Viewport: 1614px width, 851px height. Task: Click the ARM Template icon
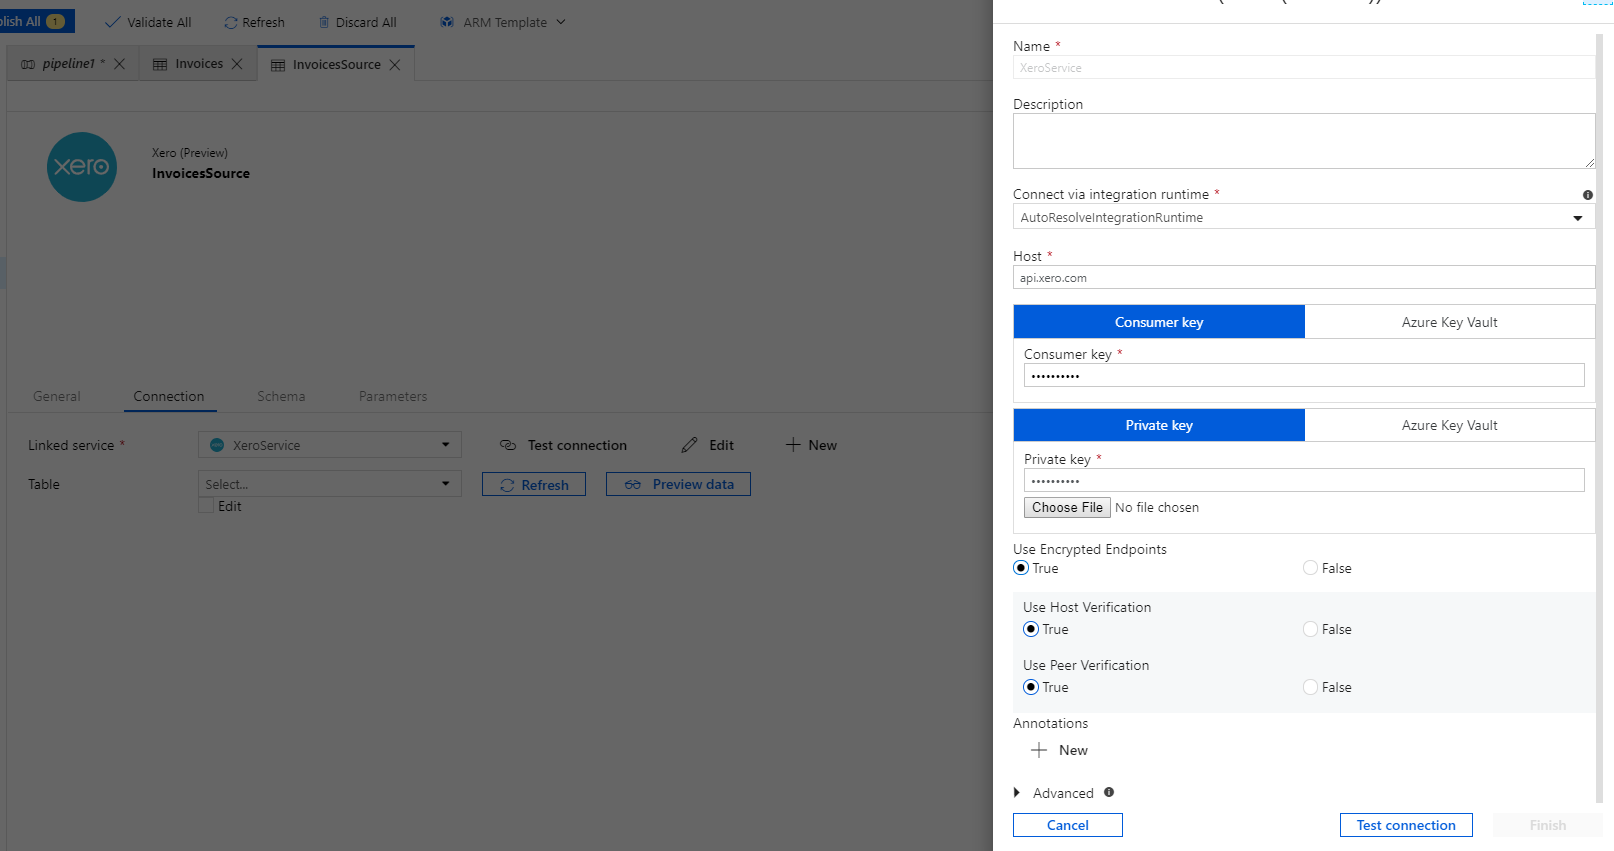(447, 22)
